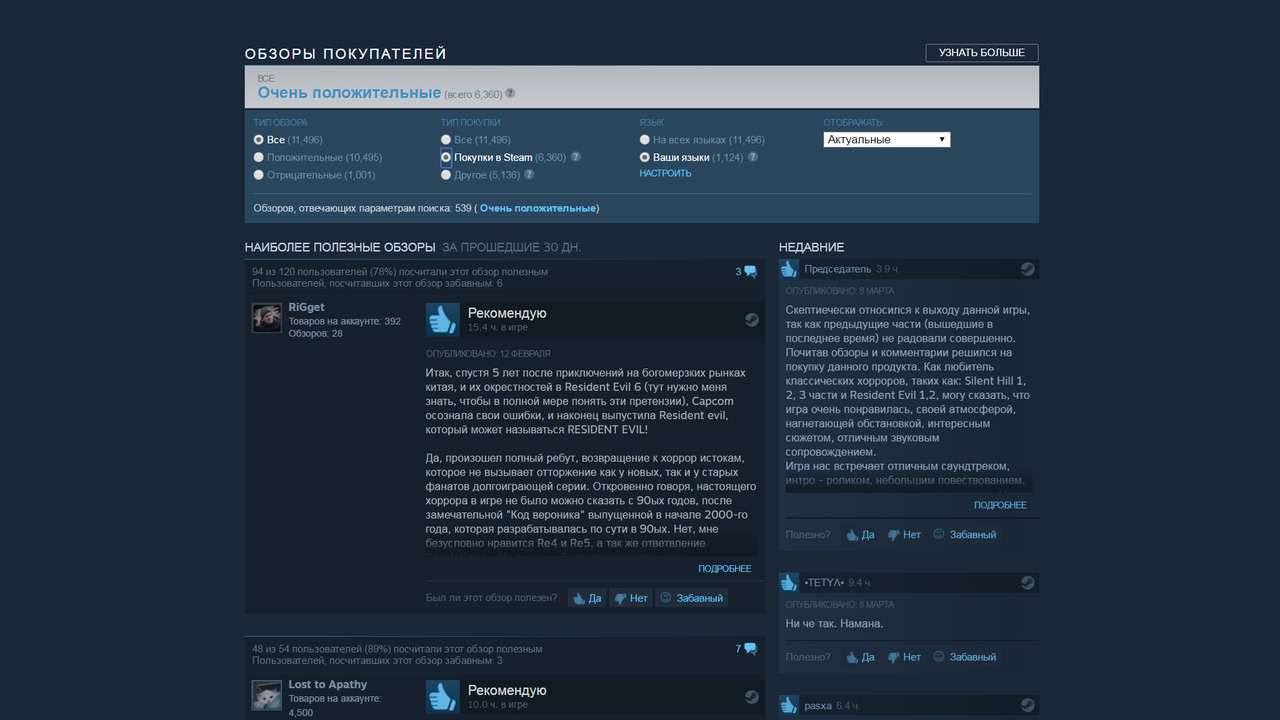Open pasxa profile name

(818, 705)
